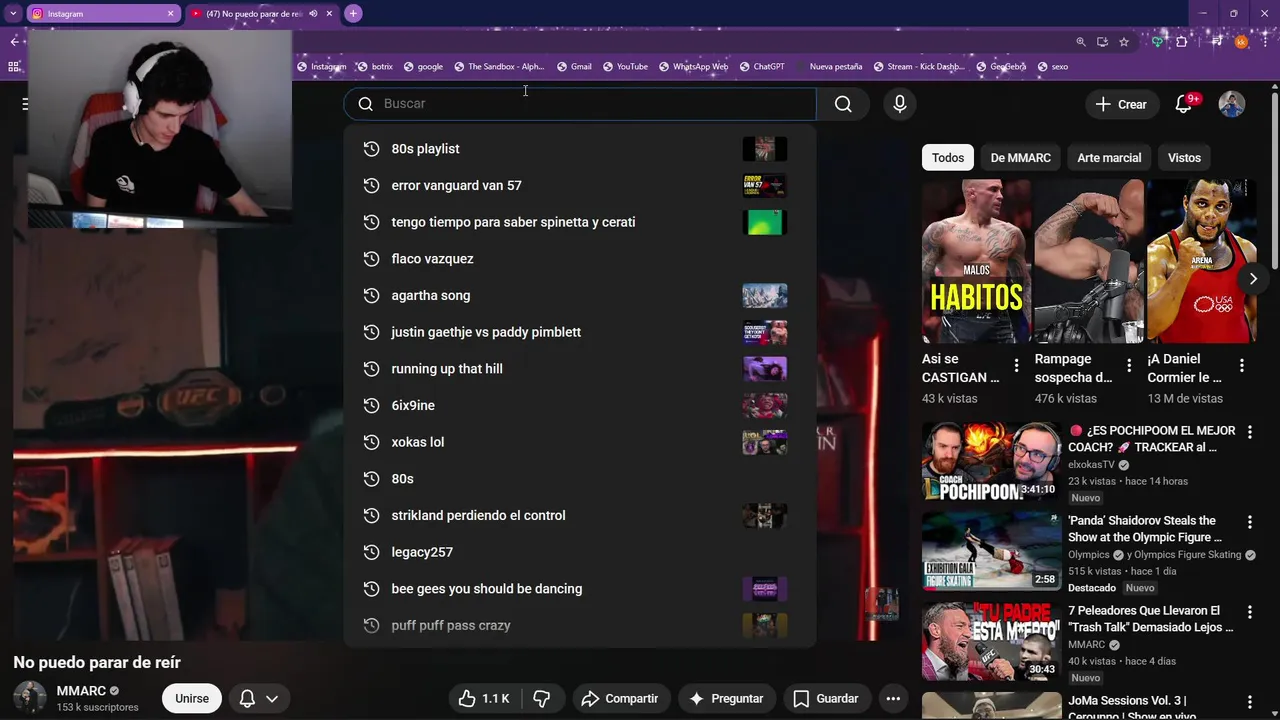
Task: Open the Chrome three-dot menu
Action: (x=1265, y=42)
